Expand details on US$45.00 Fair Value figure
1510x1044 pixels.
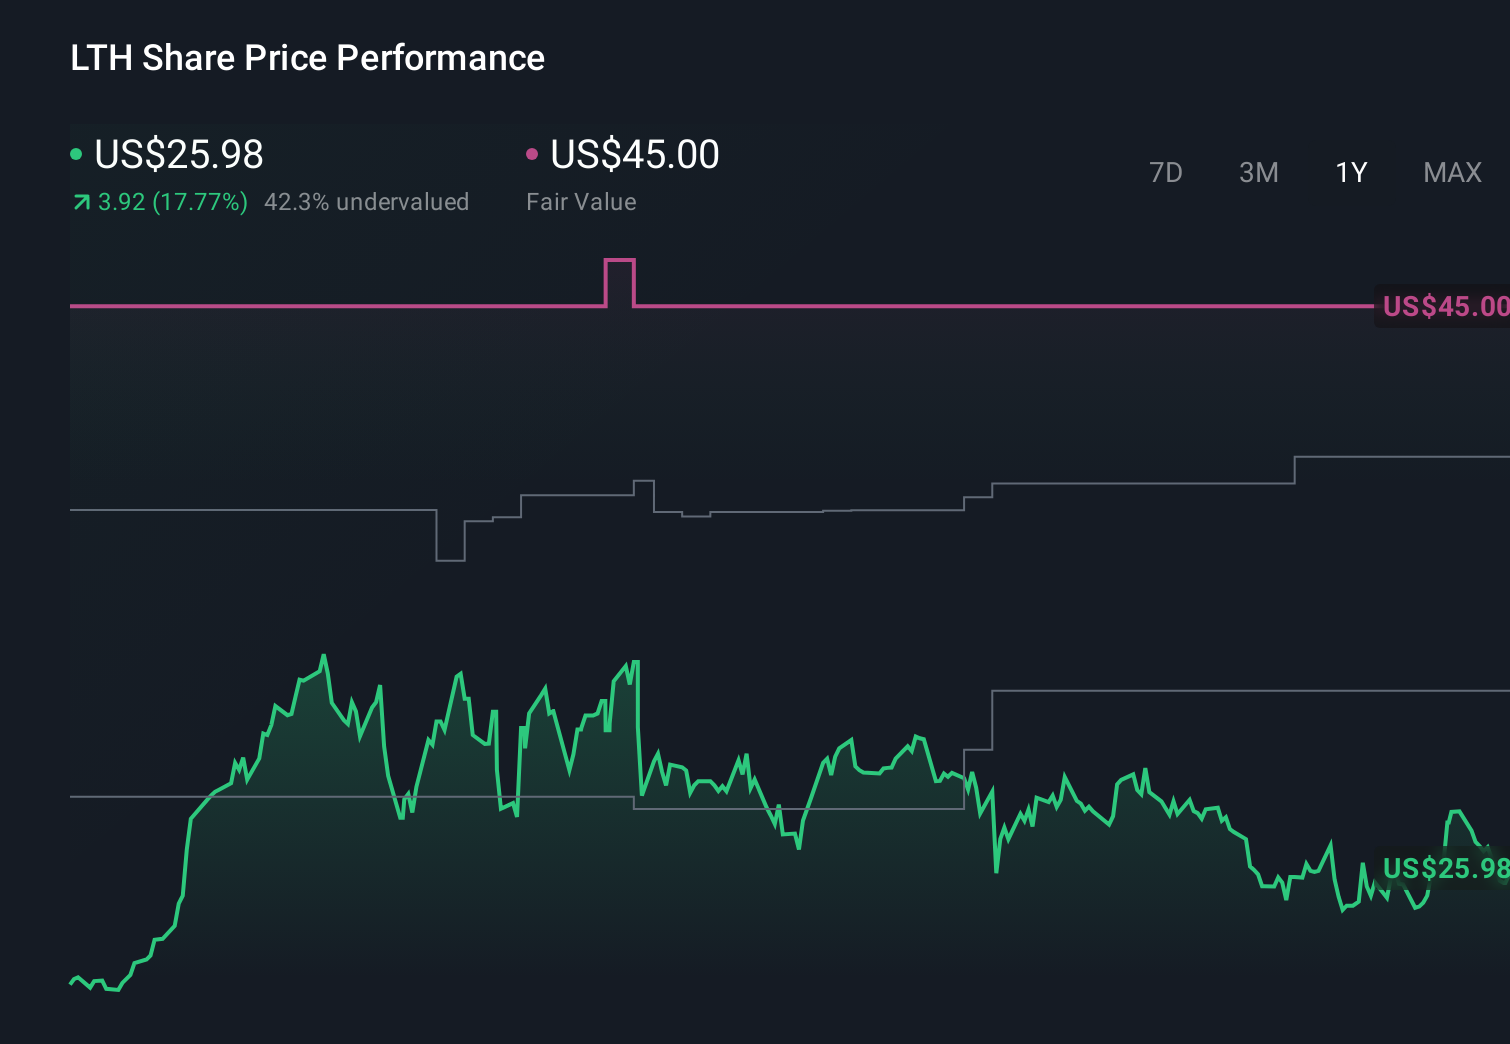tap(634, 154)
